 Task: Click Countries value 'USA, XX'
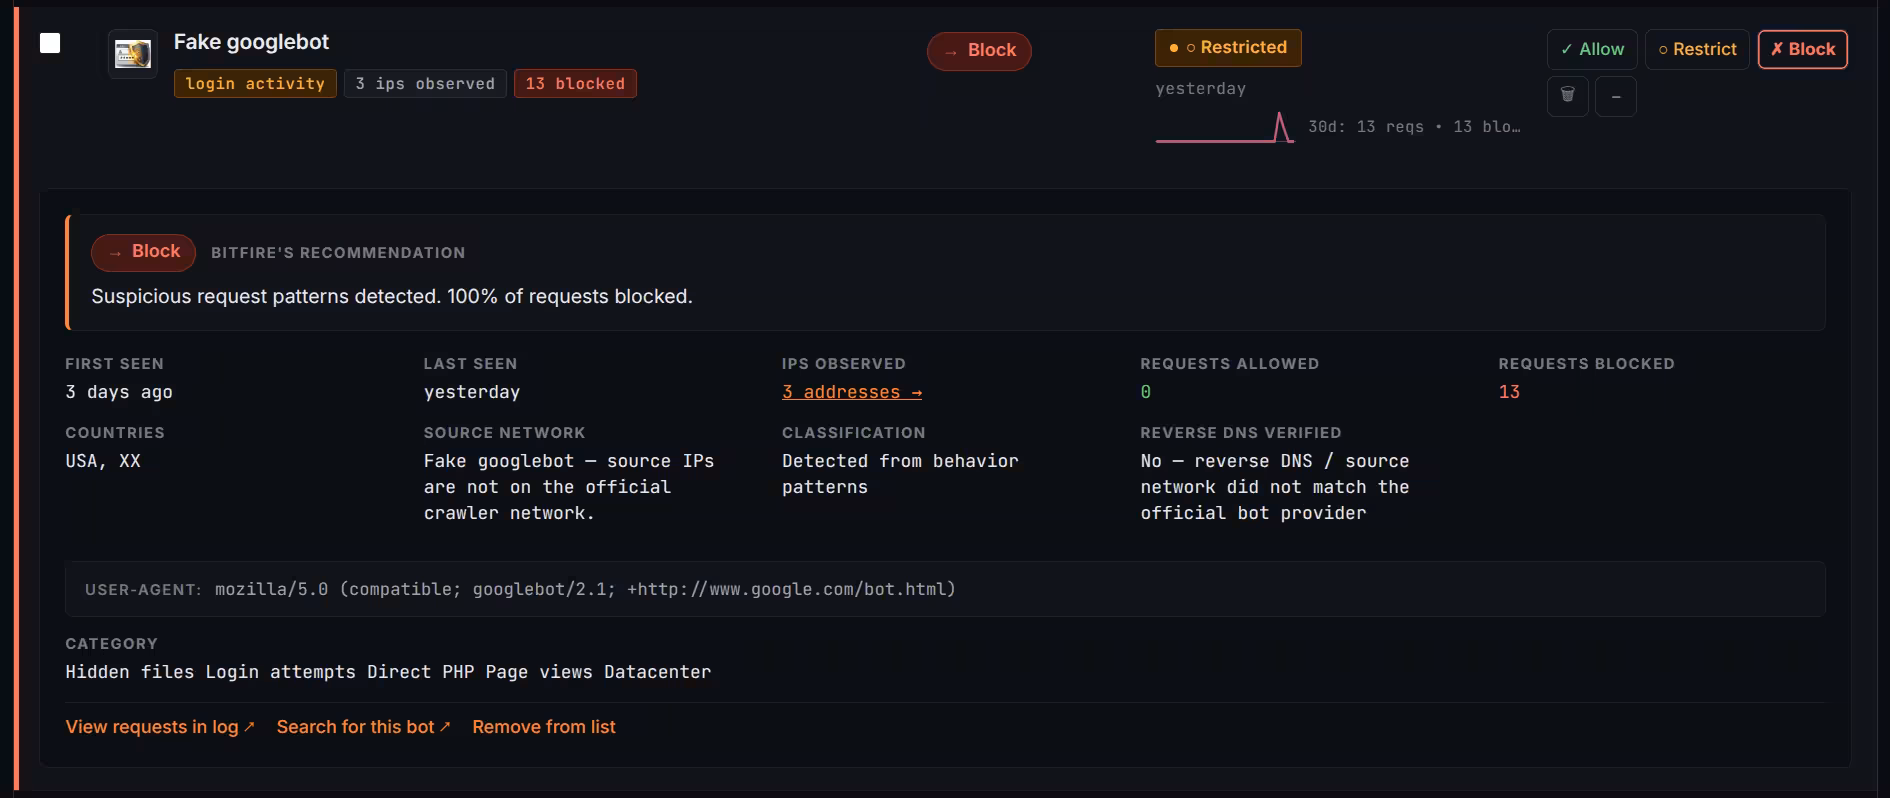point(103,461)
